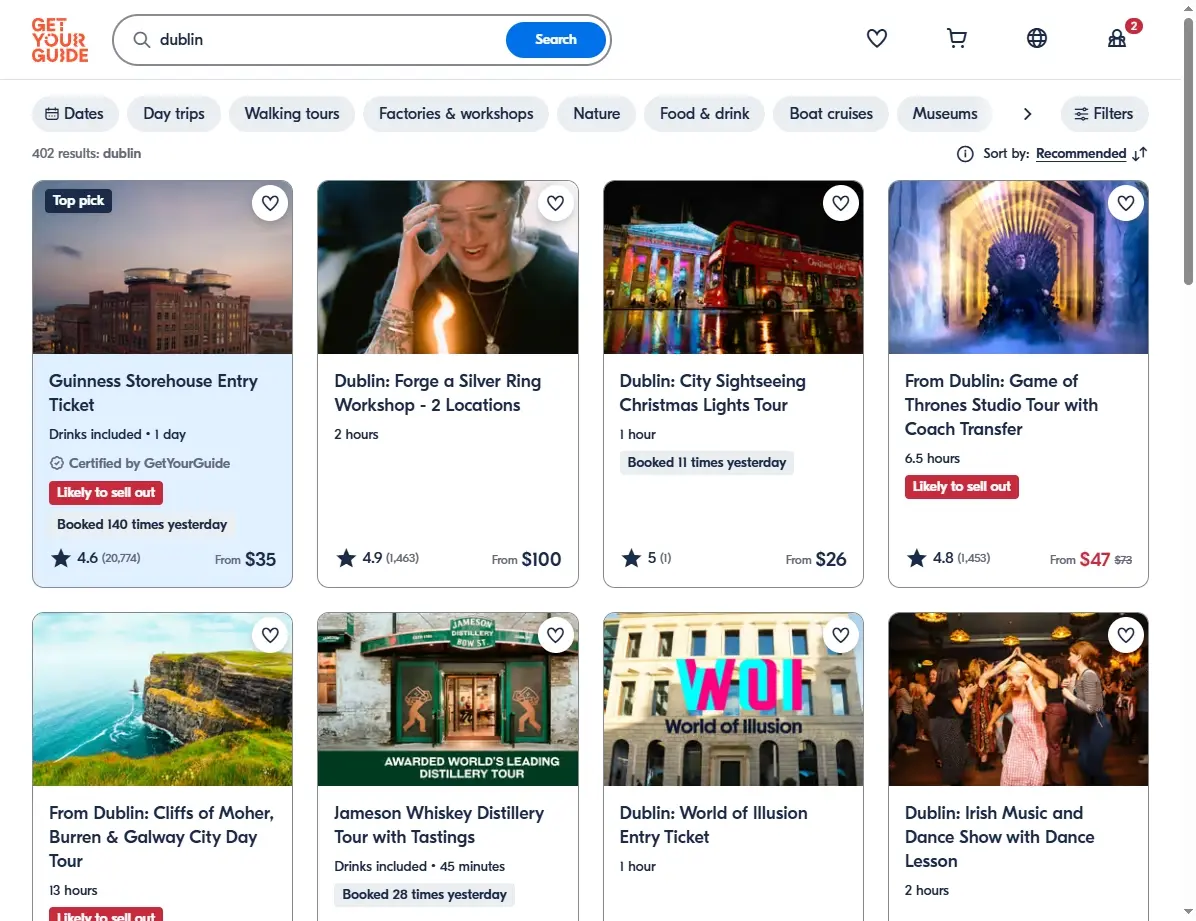Image resolution: width=1196 pixels, height=921 pixels.
Task: Click 'Booked 28 times yesterday' label
Action: 424,894
